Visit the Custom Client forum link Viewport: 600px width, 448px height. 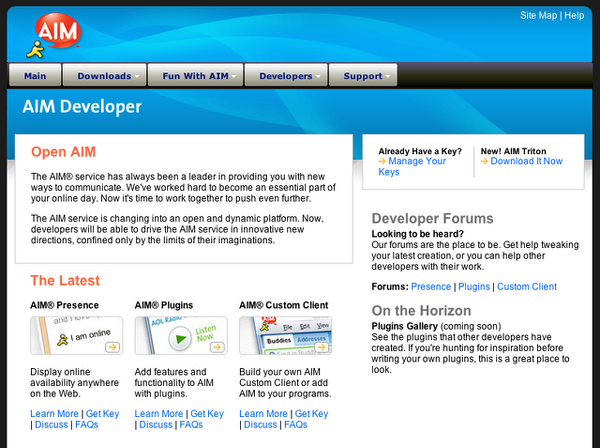coord(527,287)
